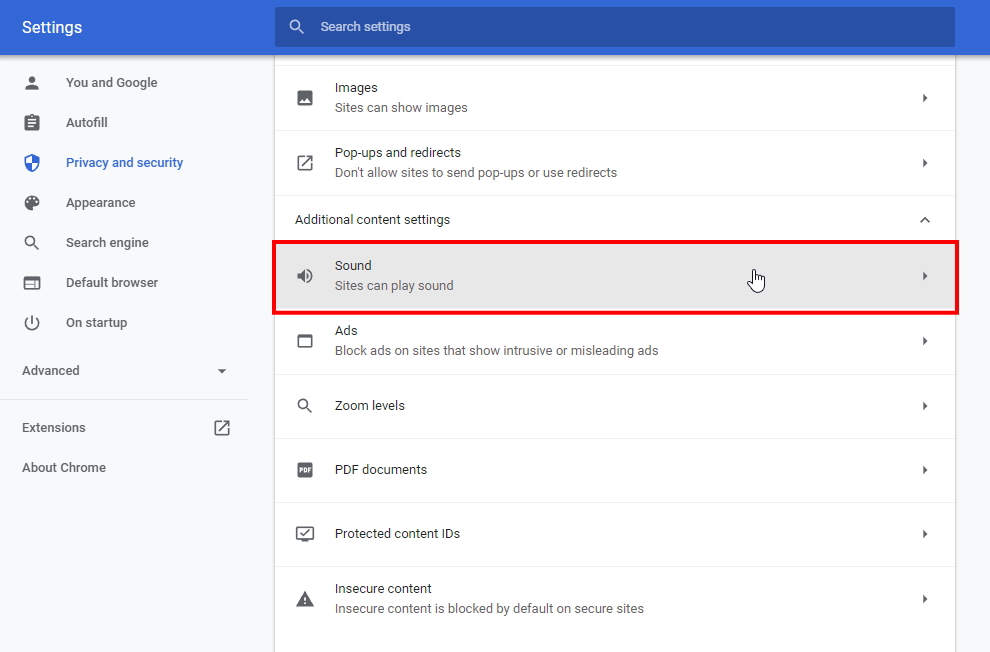990x652 pixels.
Task: Click the Zoom levels magnifier icon
Action: click(x=305, y=406)
